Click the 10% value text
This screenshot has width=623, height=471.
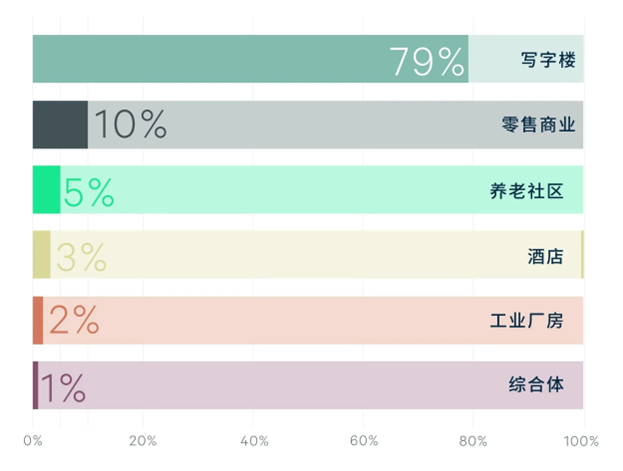130,125
